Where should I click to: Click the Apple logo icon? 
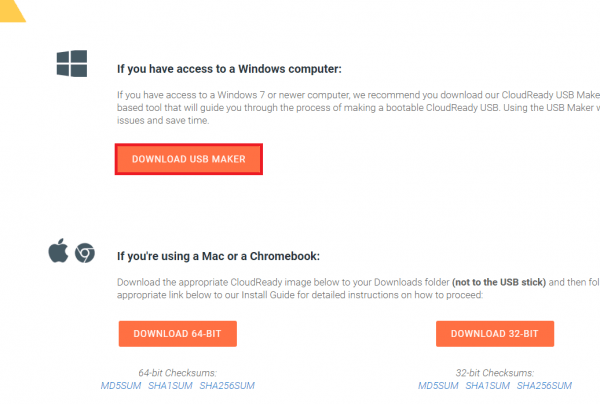pyautogui.click(x=58, y=251)
